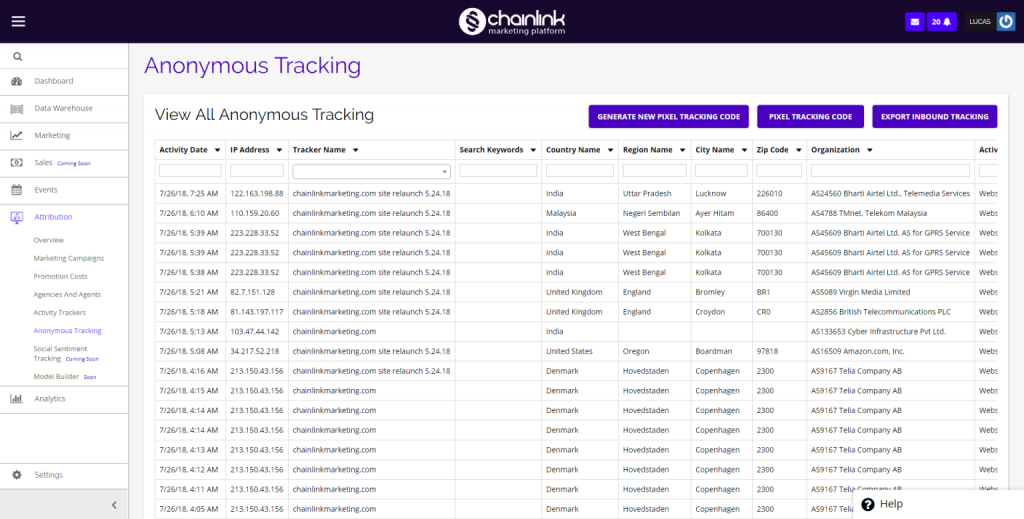Select the Lucknow city cell
Screen dimensions: 1024x519
point(711,193)
